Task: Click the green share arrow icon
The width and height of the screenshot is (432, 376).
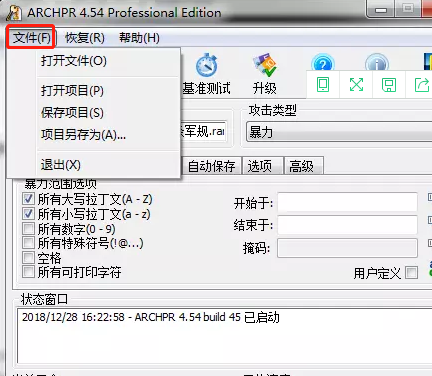Action: (x=421, y=84)
